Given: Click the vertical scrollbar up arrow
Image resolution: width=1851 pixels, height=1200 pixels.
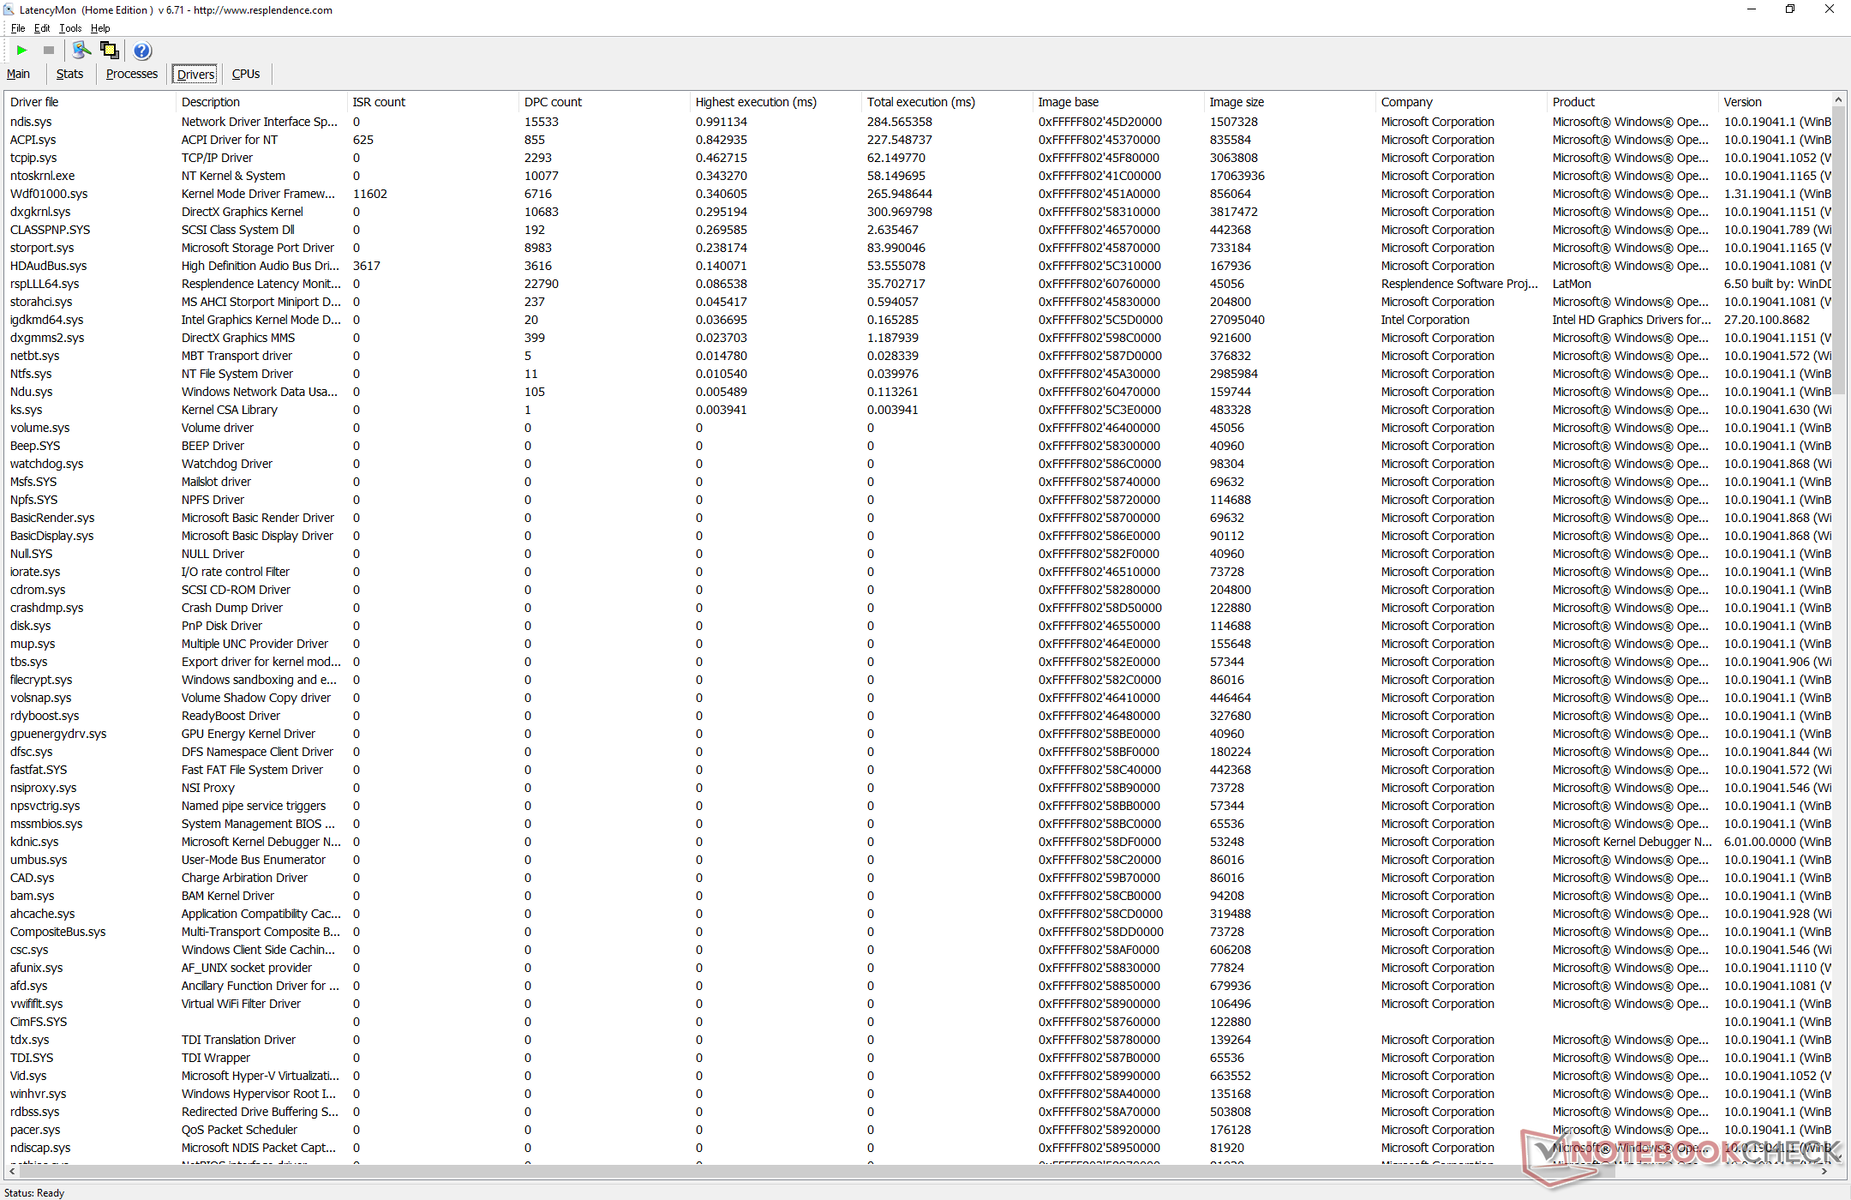Looking at the screenshot, I should coord(1838,100).
